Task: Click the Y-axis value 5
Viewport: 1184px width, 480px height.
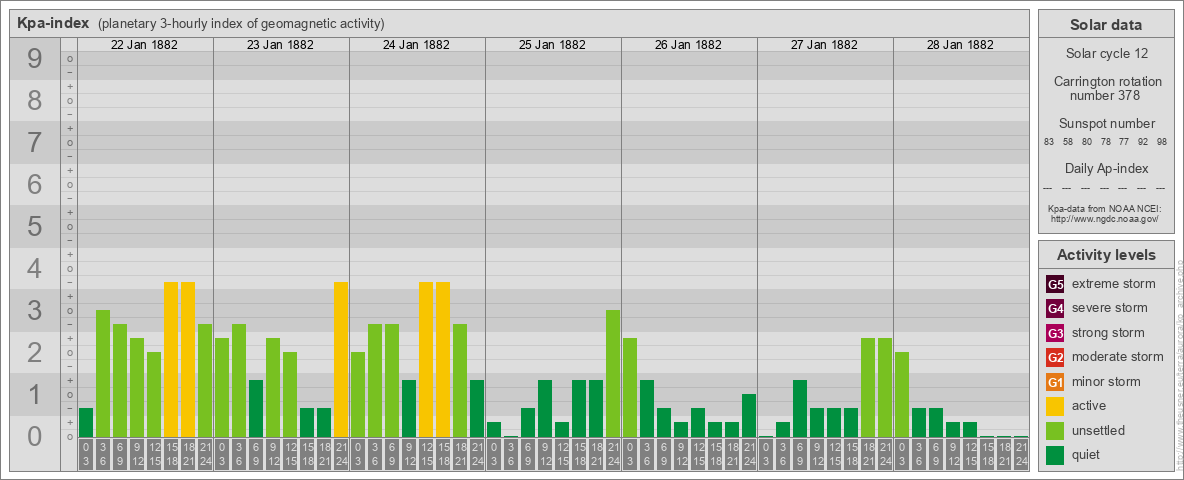Action: [34, 226]
